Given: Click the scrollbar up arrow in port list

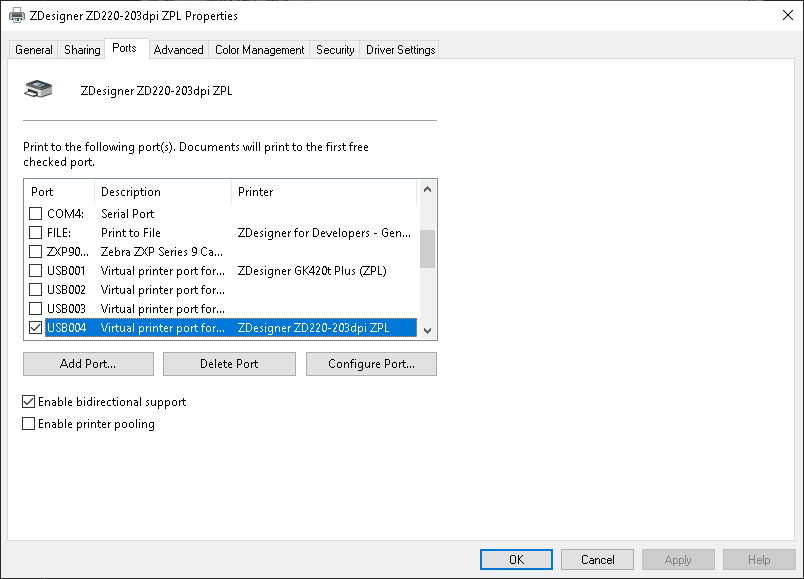Looking at the screenshot, I should (x=428, y=189).
